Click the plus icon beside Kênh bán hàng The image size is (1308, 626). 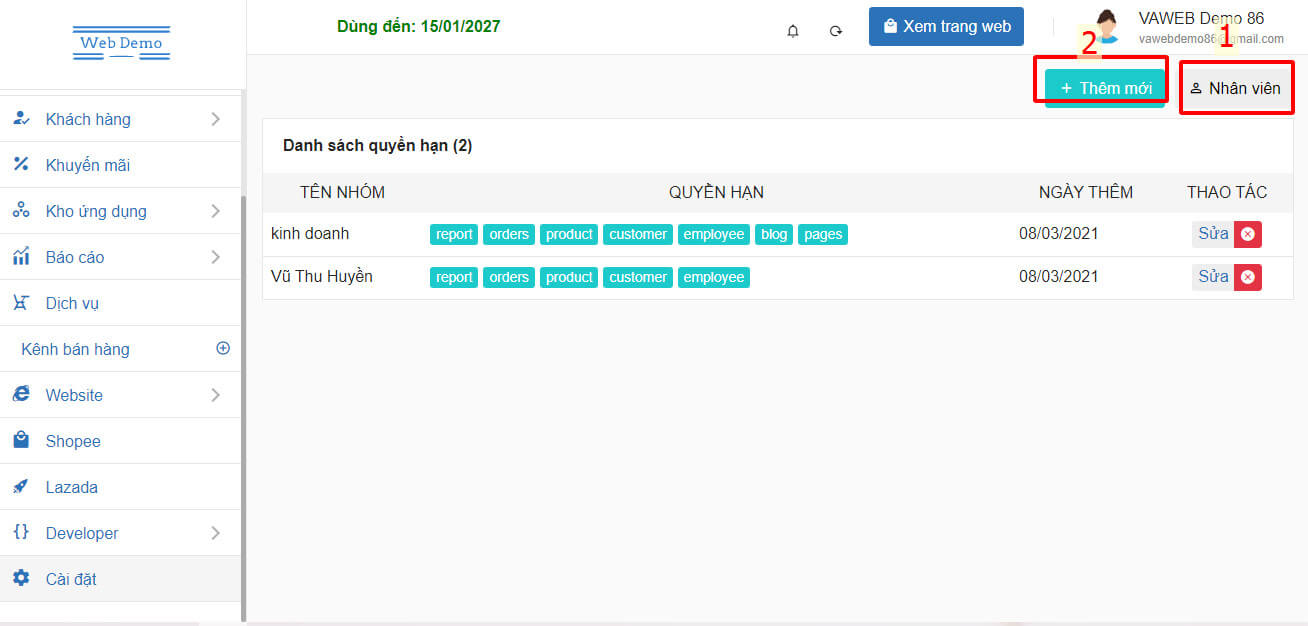tap(223, 349)
